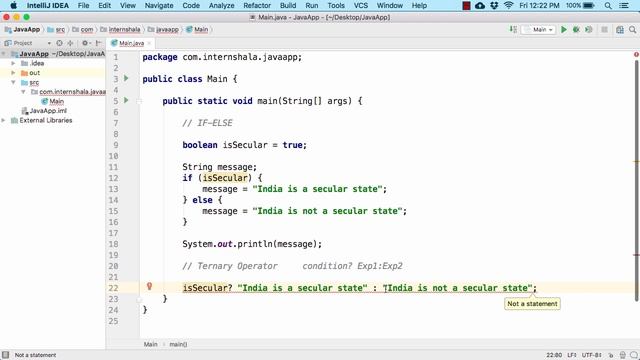
Task: Open the Refactor menu
Action: coord(257,5)
